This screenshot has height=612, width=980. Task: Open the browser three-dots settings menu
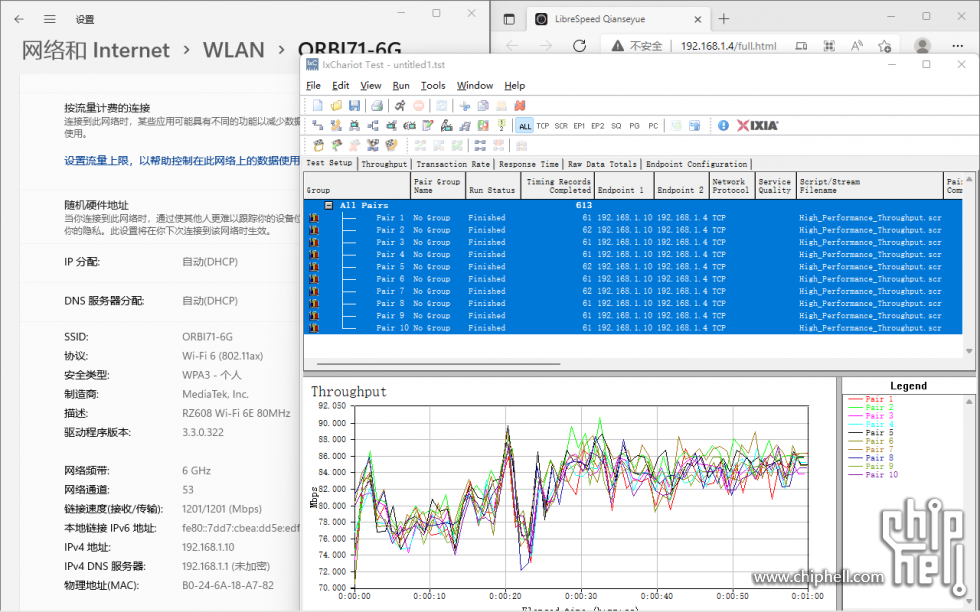pyautogui.click(x=958, y=46)
